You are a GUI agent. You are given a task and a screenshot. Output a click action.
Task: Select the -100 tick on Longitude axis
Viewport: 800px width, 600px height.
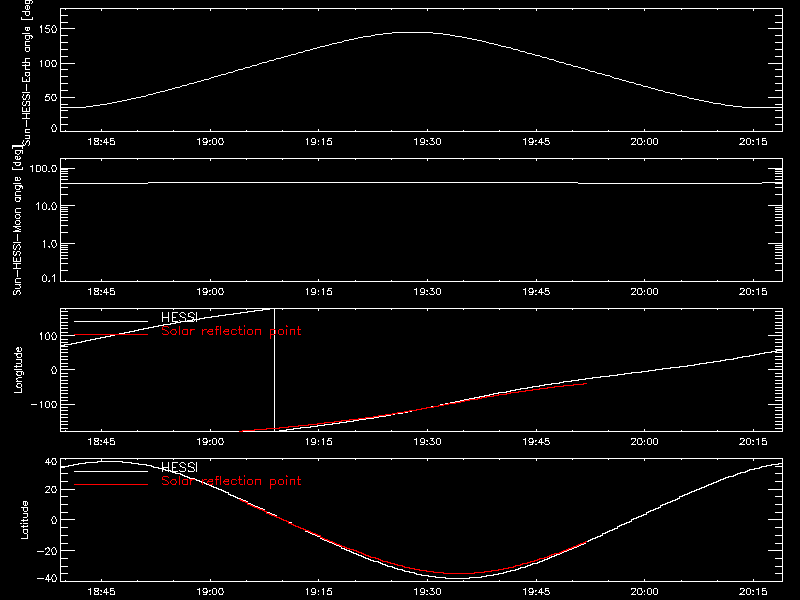(x=44, y=405)
